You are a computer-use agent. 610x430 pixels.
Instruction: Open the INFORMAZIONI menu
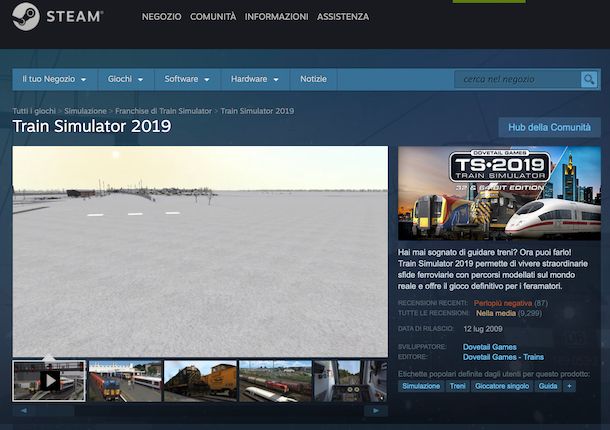(276, 17)
